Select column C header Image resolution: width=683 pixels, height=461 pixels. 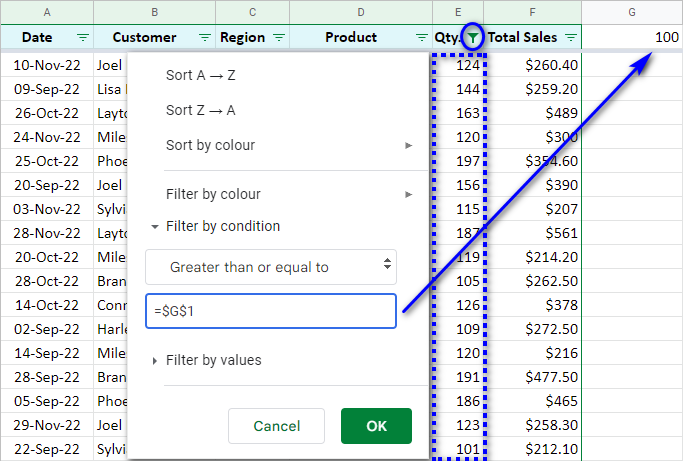click(x=253, y=12)
